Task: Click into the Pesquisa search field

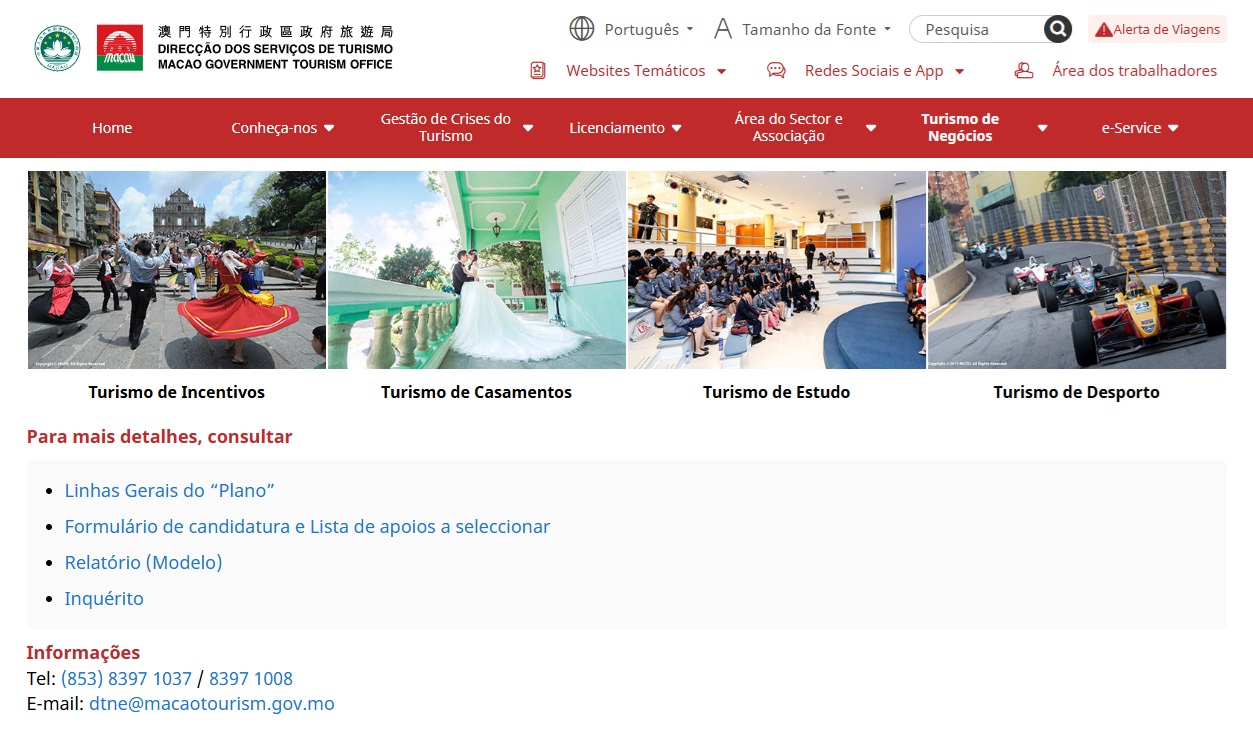Action: tap(975, 29)
